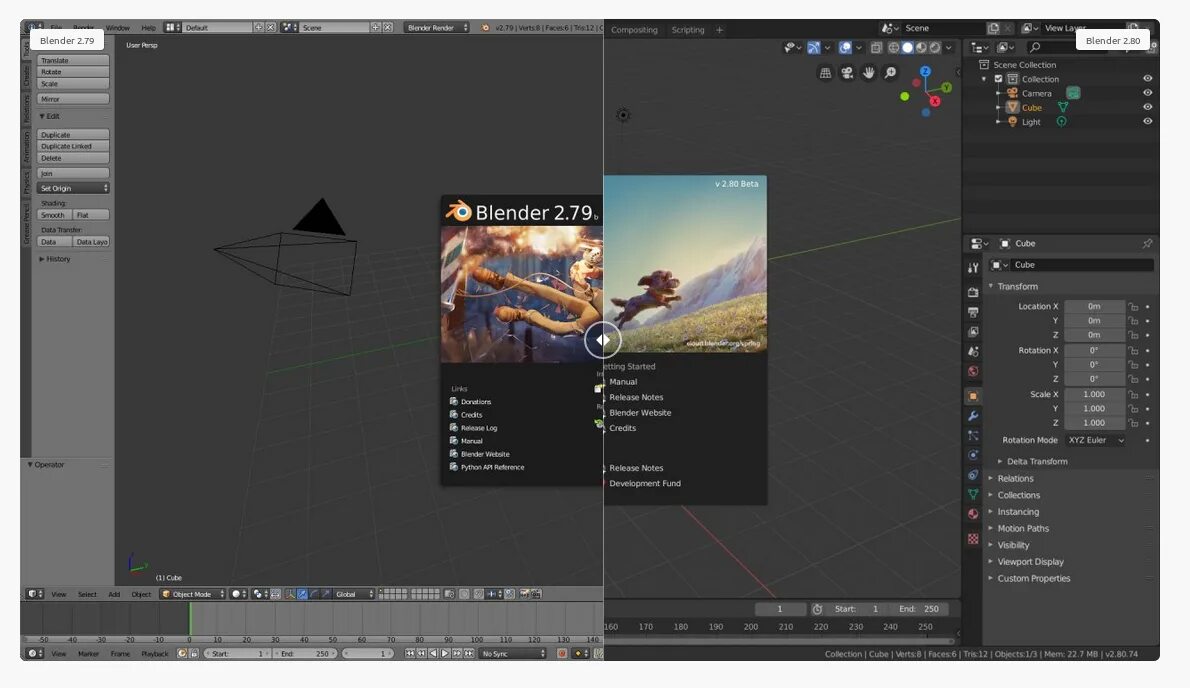Click the Smooth shading button

click(x=55, y=215)
